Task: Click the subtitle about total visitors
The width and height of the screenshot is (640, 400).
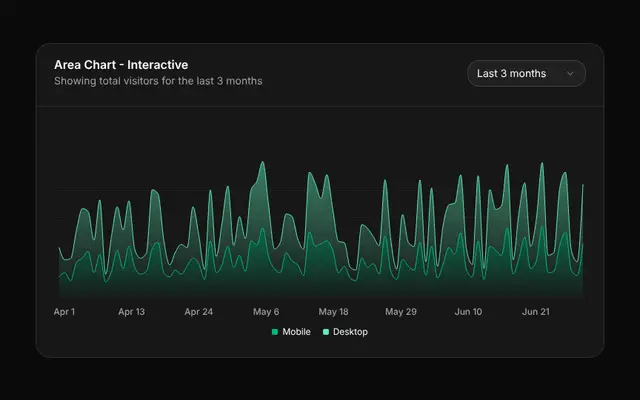Action: (x=158, y=81)
